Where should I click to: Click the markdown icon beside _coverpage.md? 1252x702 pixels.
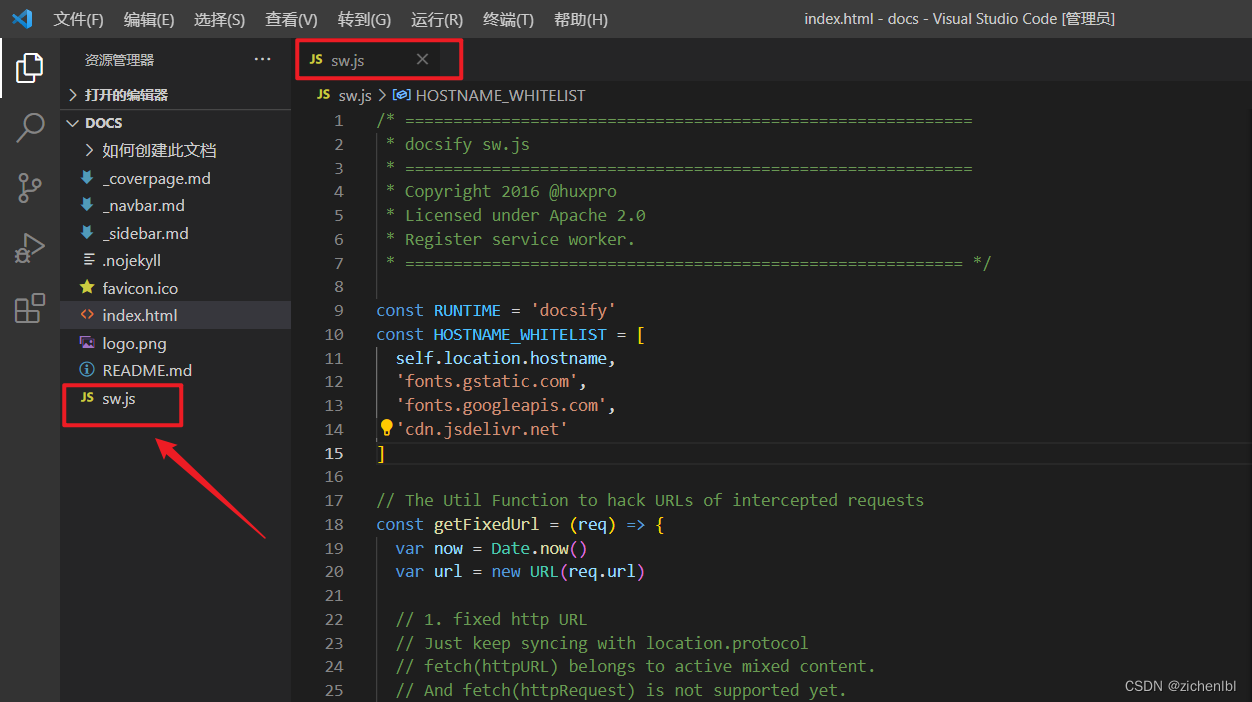(88, 178)
